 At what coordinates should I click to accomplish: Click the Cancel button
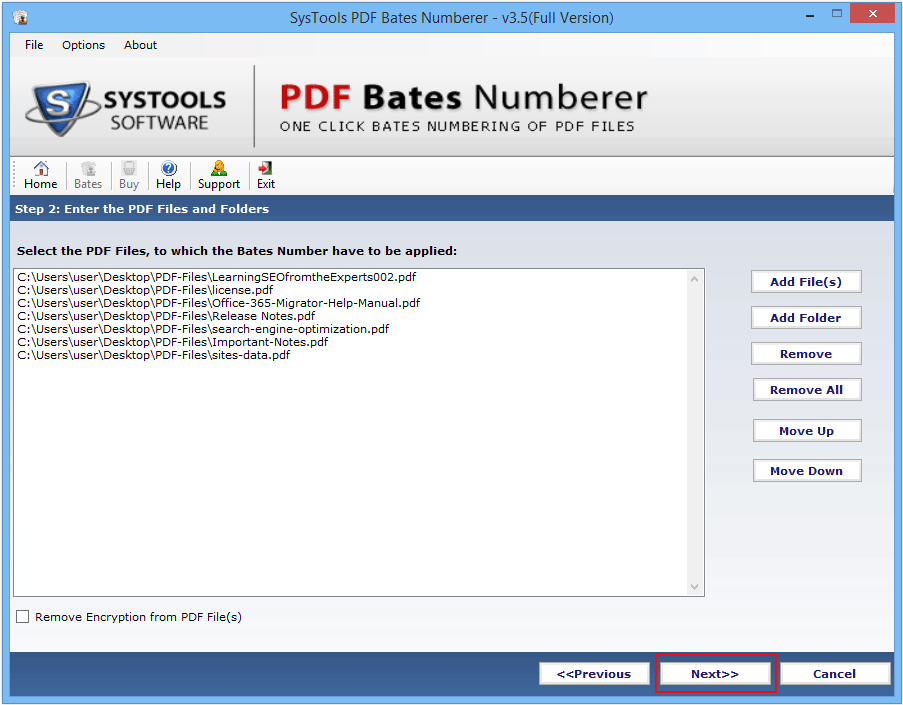(834, 673)
